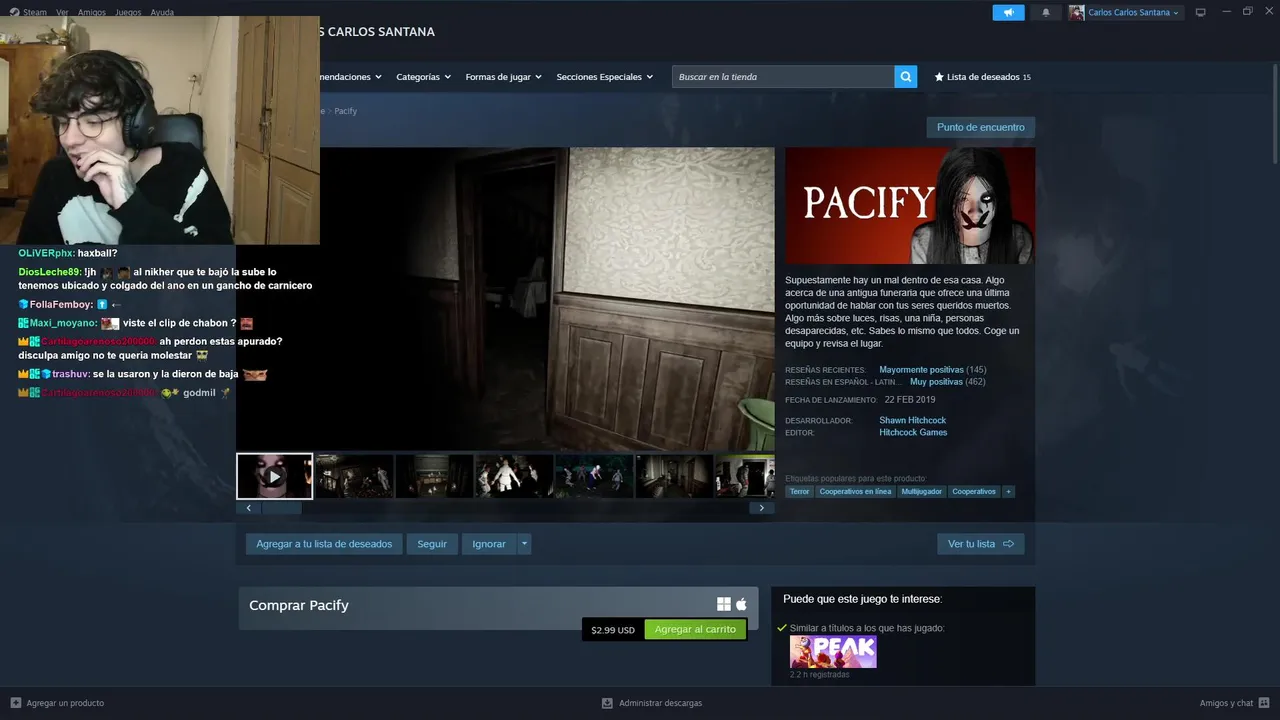This screenshot has height=720, width=1280.
Task: Expand the Categorías store menu
Action: click(423, 77)
